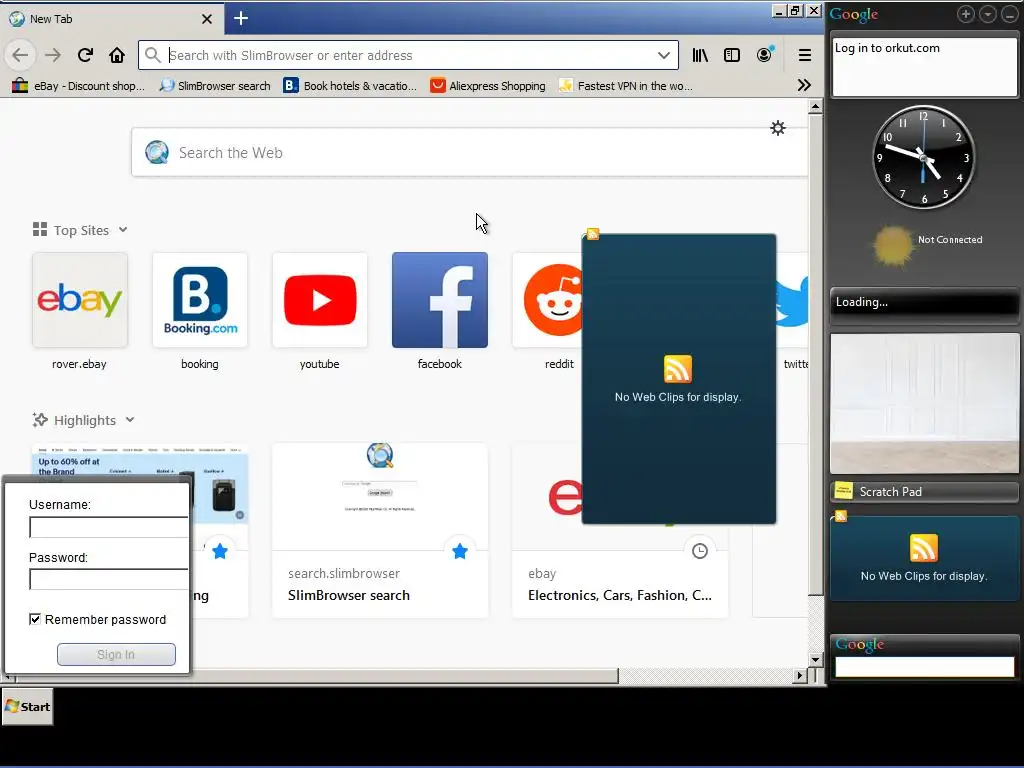
Task: Open new tab settings gear
Action: coord(777,128)
